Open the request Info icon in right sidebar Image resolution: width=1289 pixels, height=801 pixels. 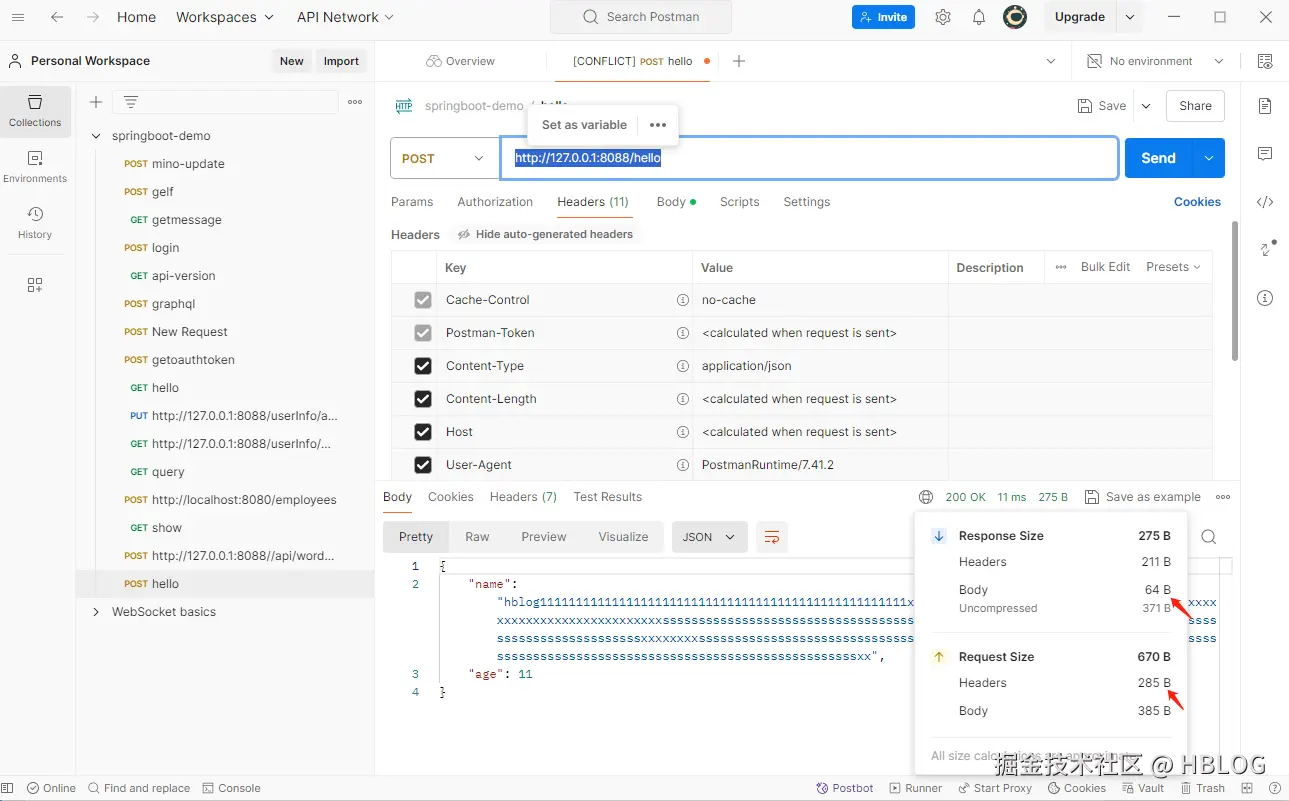coord(1265,298)
